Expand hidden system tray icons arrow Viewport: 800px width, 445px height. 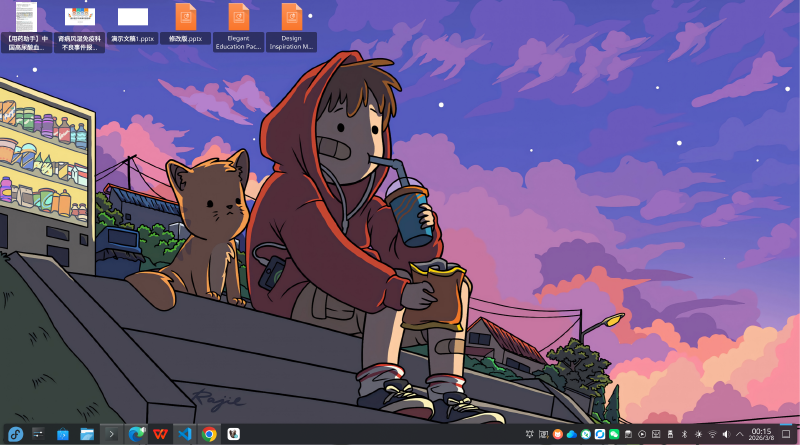[x=740, y=434]
